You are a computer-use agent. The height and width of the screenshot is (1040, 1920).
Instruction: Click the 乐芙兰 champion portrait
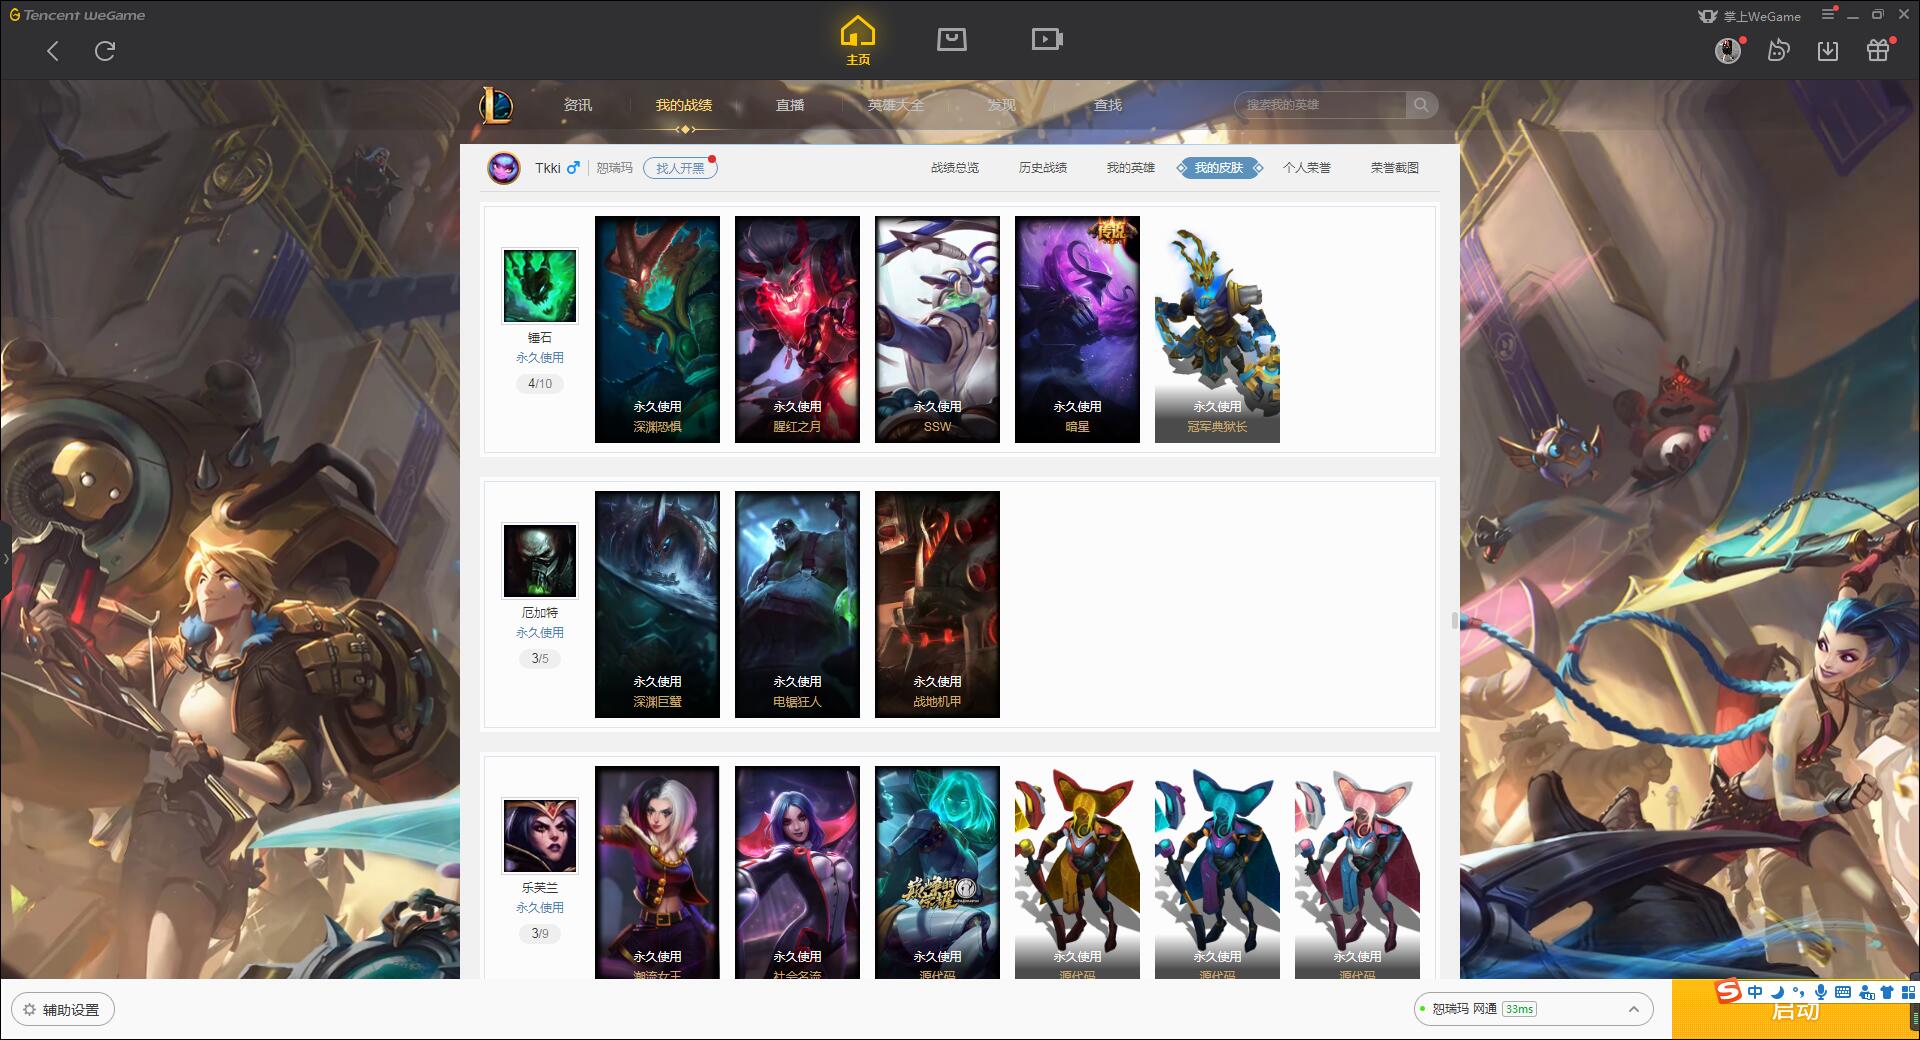point(540,835)
